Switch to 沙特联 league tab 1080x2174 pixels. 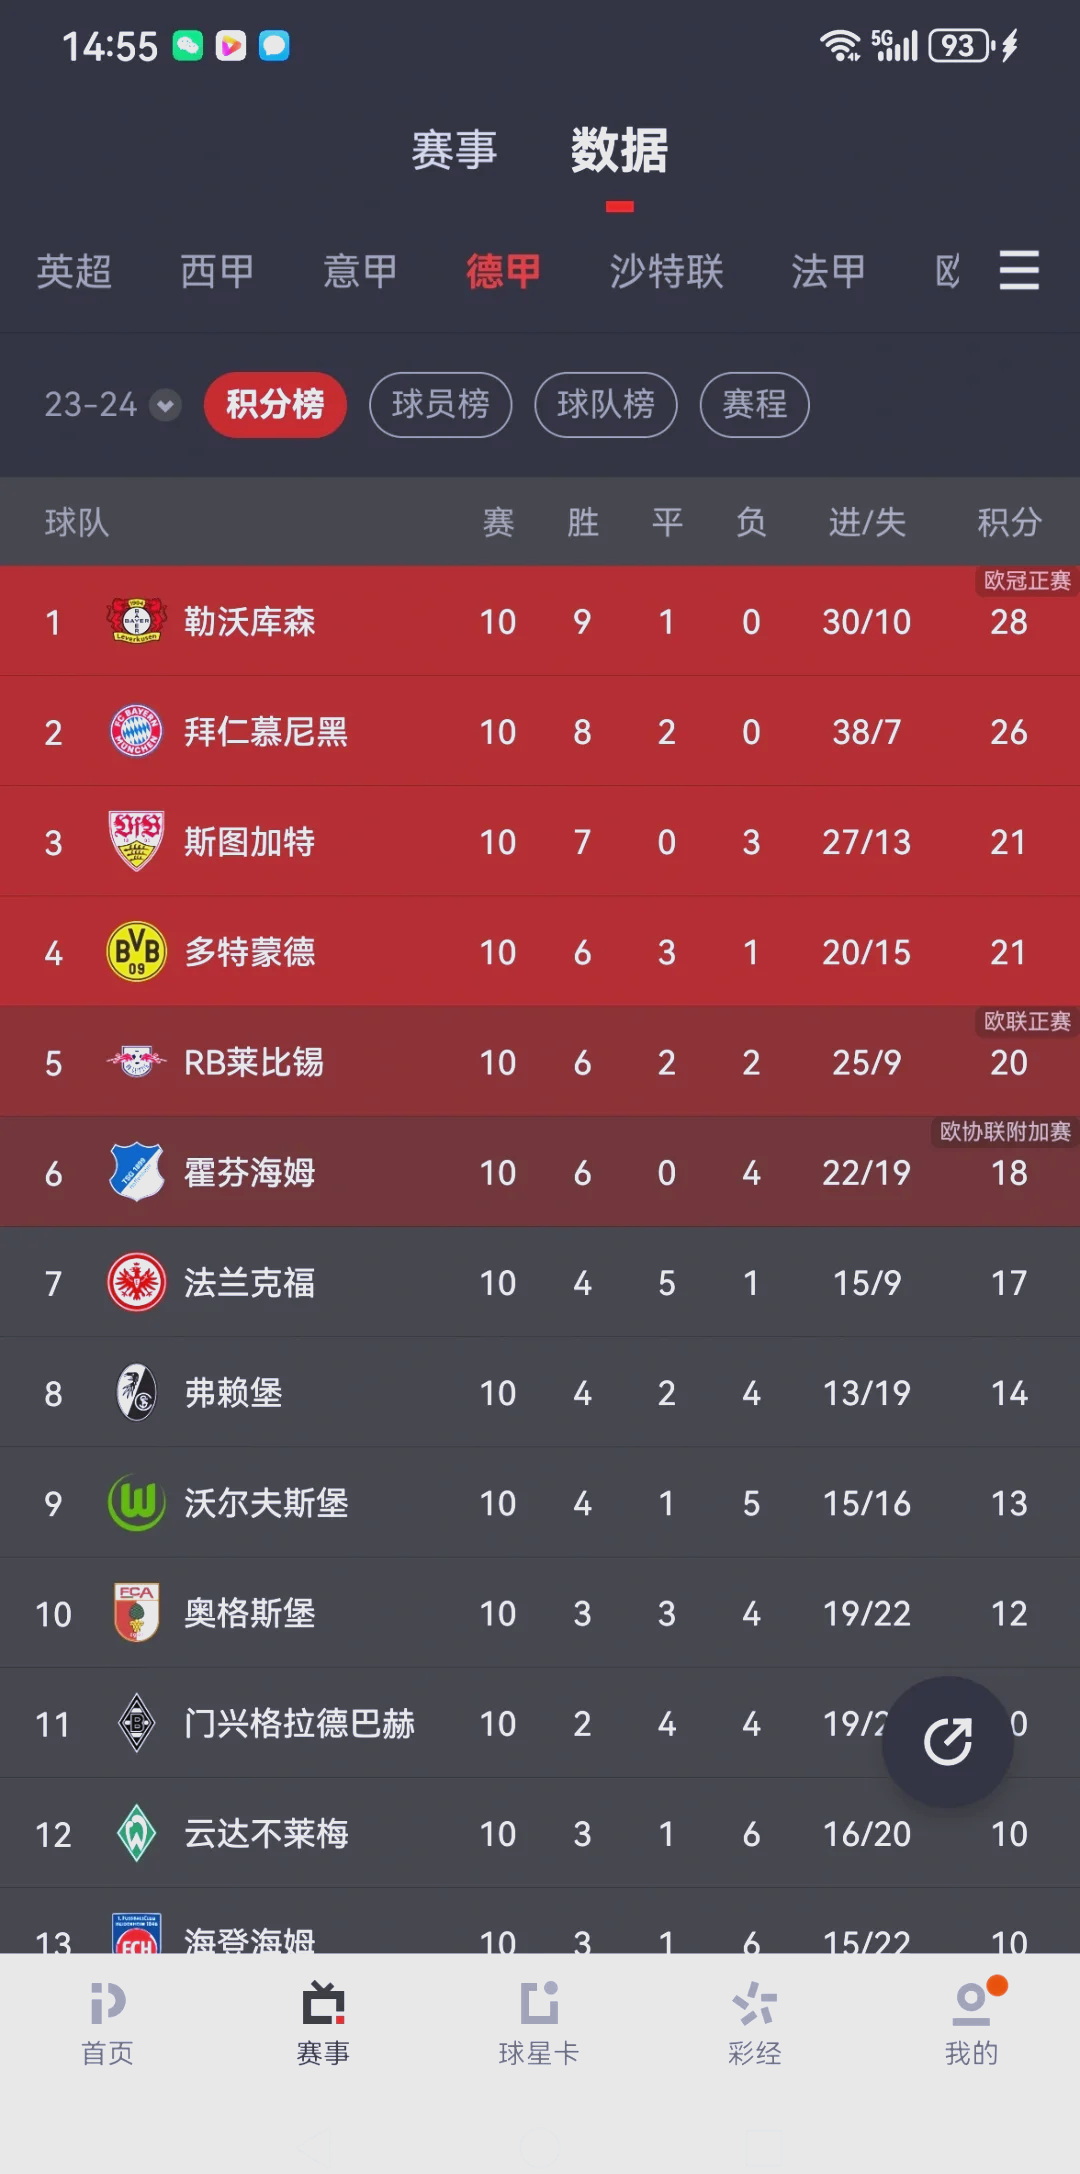coord(666,272)
